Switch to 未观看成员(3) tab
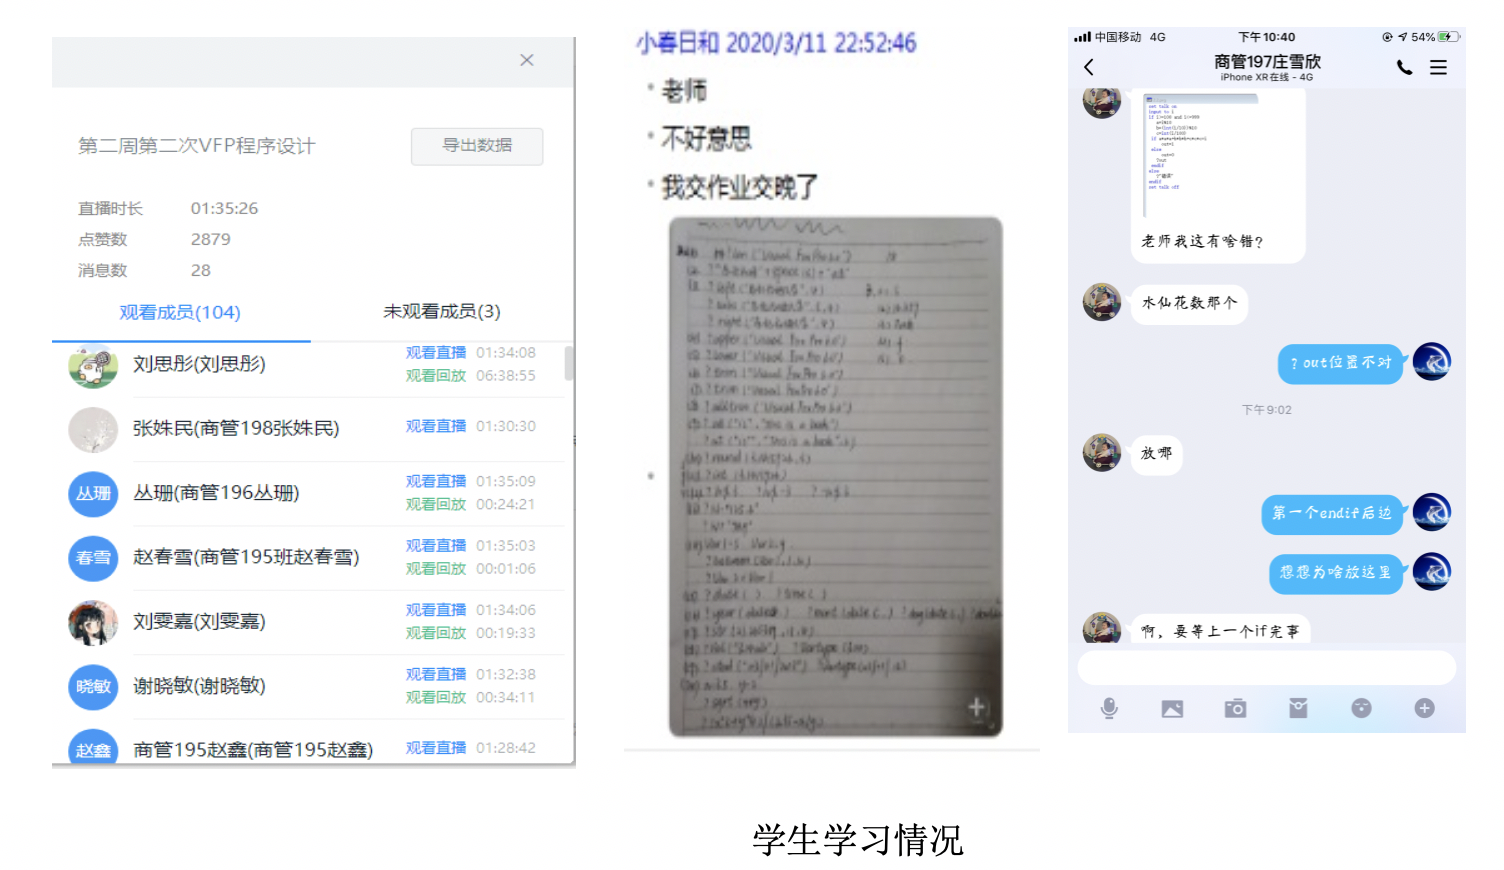This screenshot has width=1504, height=870. click(441, 312)
